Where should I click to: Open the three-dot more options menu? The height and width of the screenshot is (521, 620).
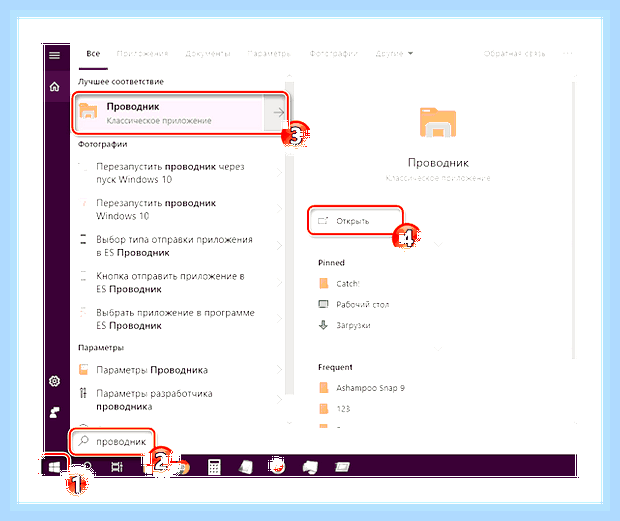tap(568, 53)
